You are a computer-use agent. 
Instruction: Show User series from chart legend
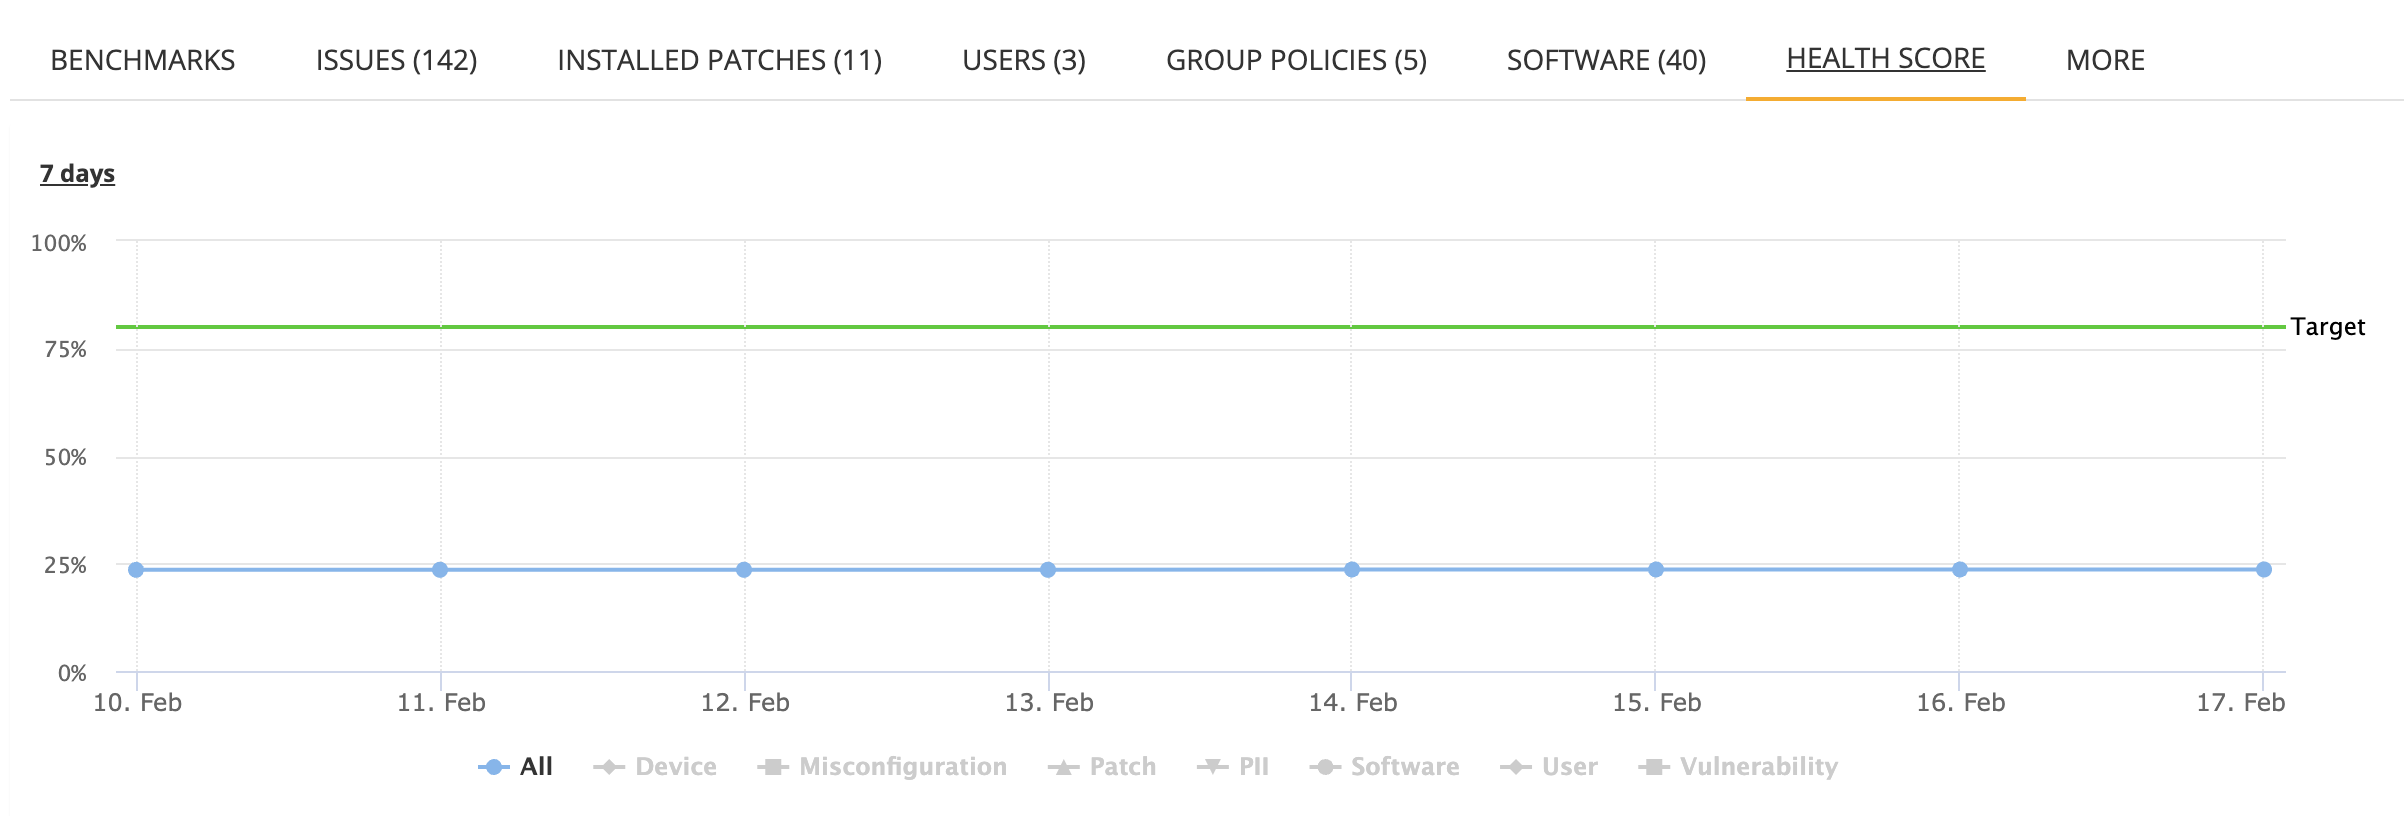pos(1569,767)
